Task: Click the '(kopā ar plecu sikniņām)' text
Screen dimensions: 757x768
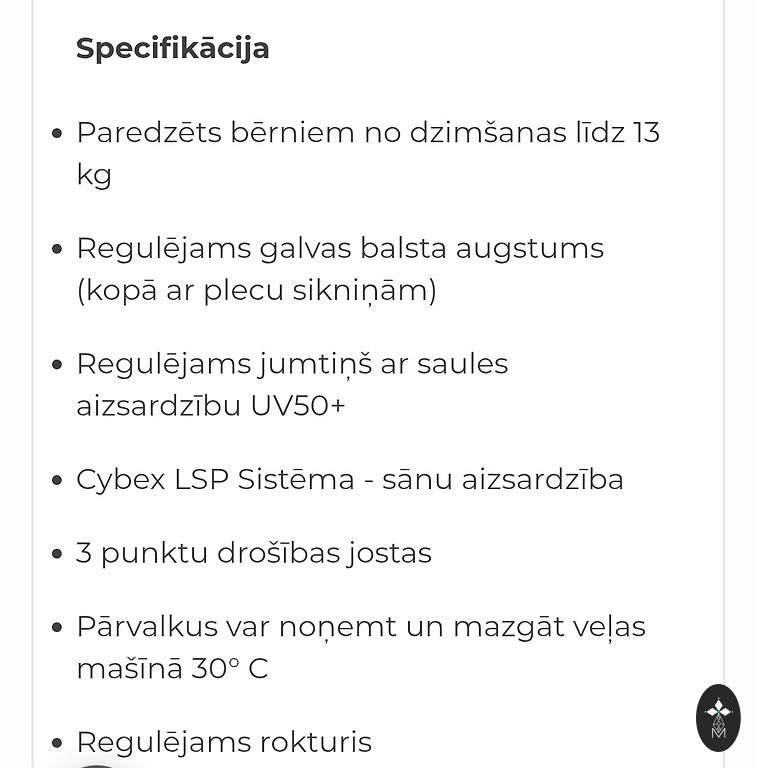Action: pos(256,291)
